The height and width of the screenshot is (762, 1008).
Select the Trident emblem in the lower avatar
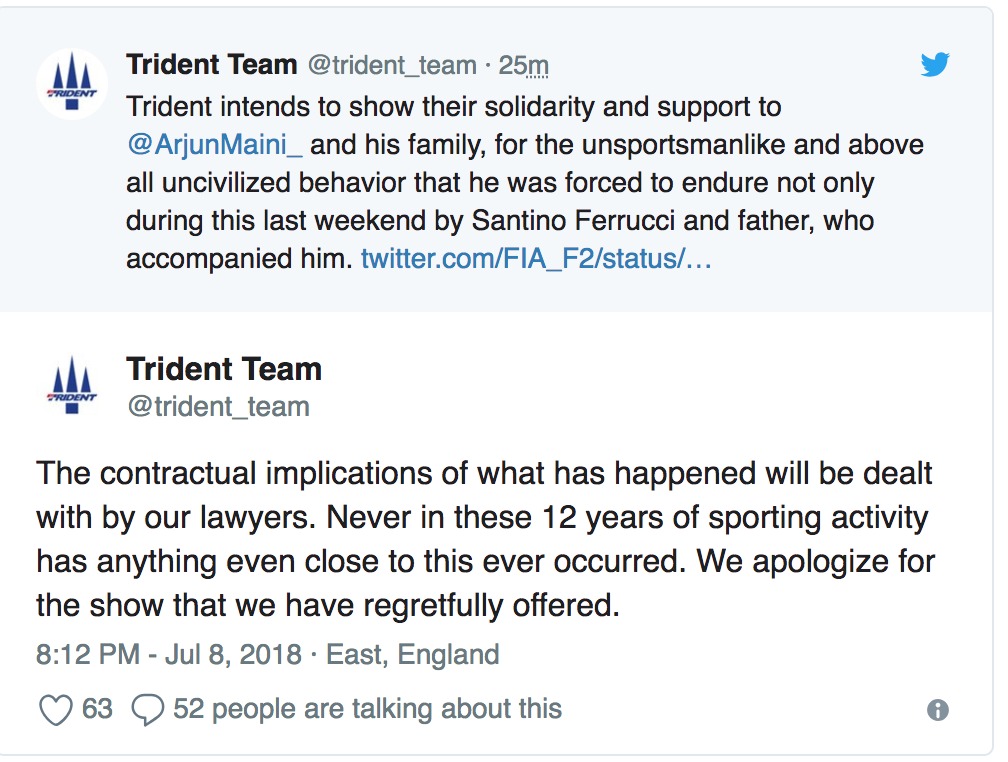click(x=70, y=384)
